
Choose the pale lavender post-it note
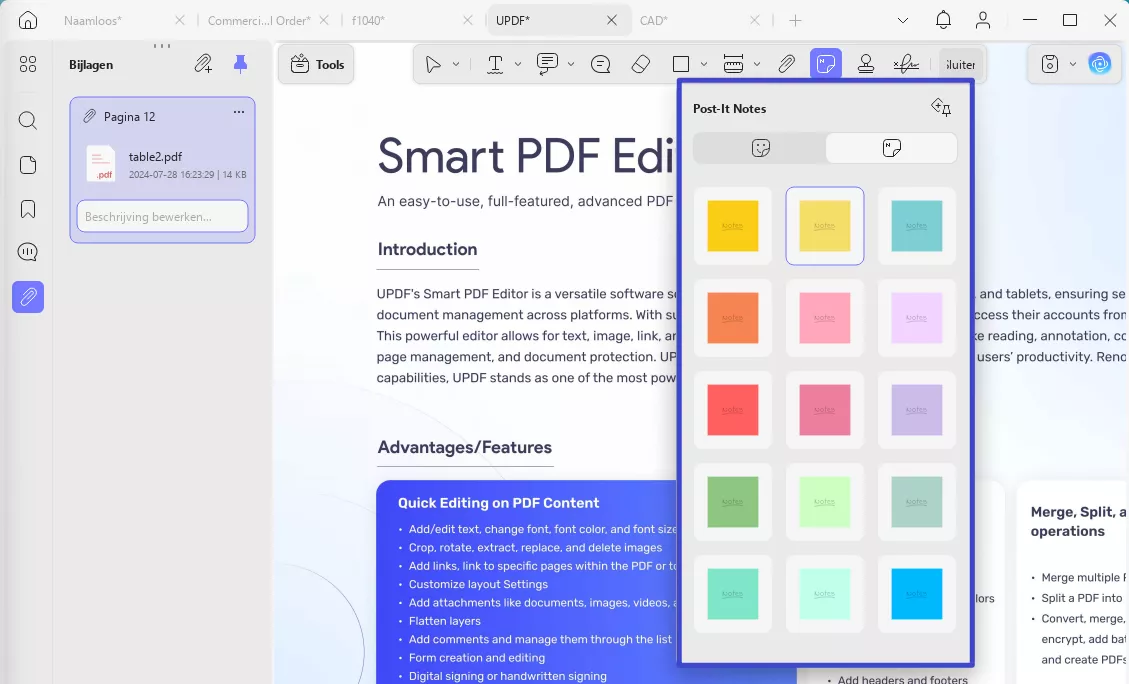(x=917, y=318)
